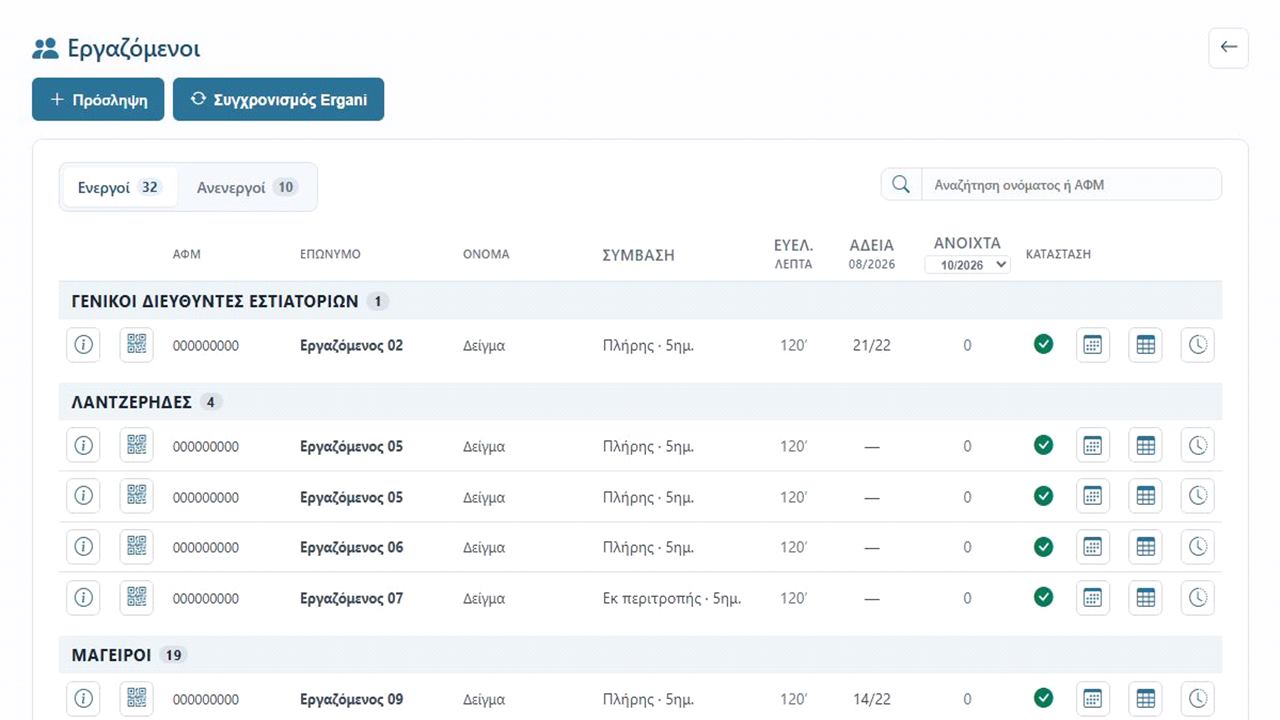Open info for Εργαζόμενος 02
This screenshot has height=720, width=1280.
tap(84, 345)
